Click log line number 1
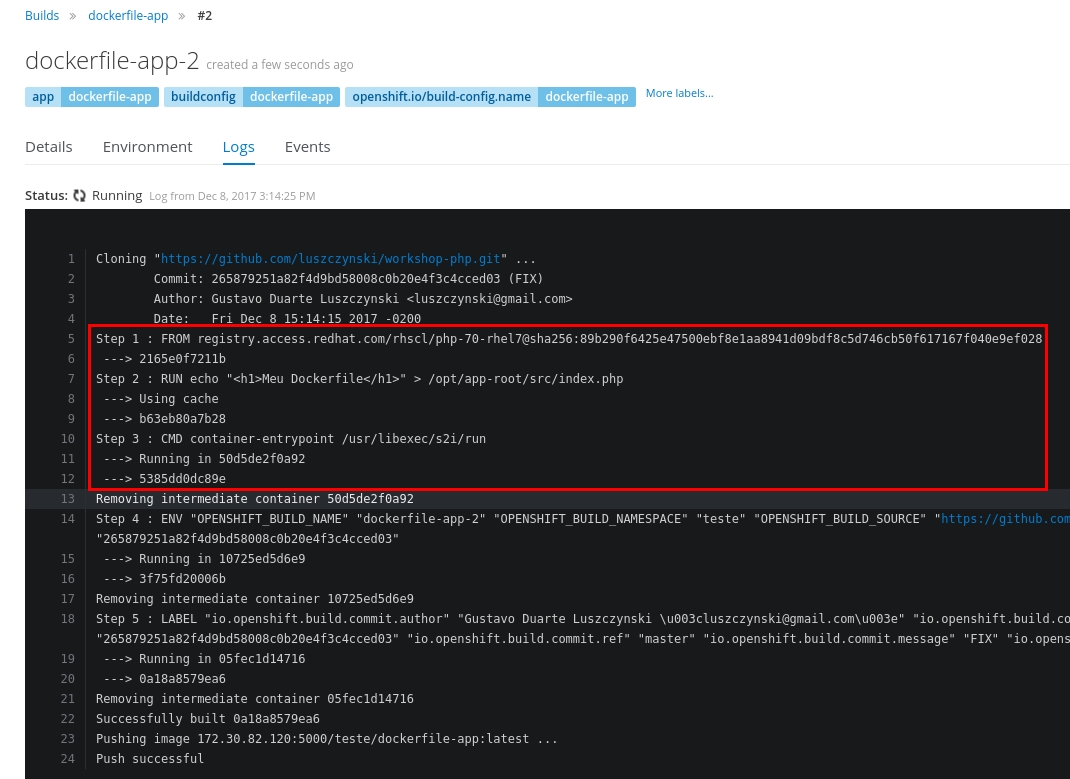This screenshot has width=1070, height=779. pos(71,259)
